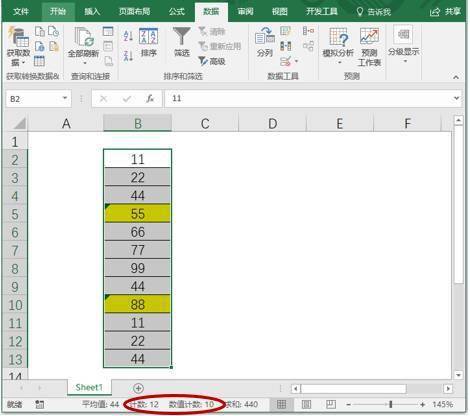The image size is (470, 416).
Task: Open the custom Sort (排序) dialog
Action: click(148, 43)
